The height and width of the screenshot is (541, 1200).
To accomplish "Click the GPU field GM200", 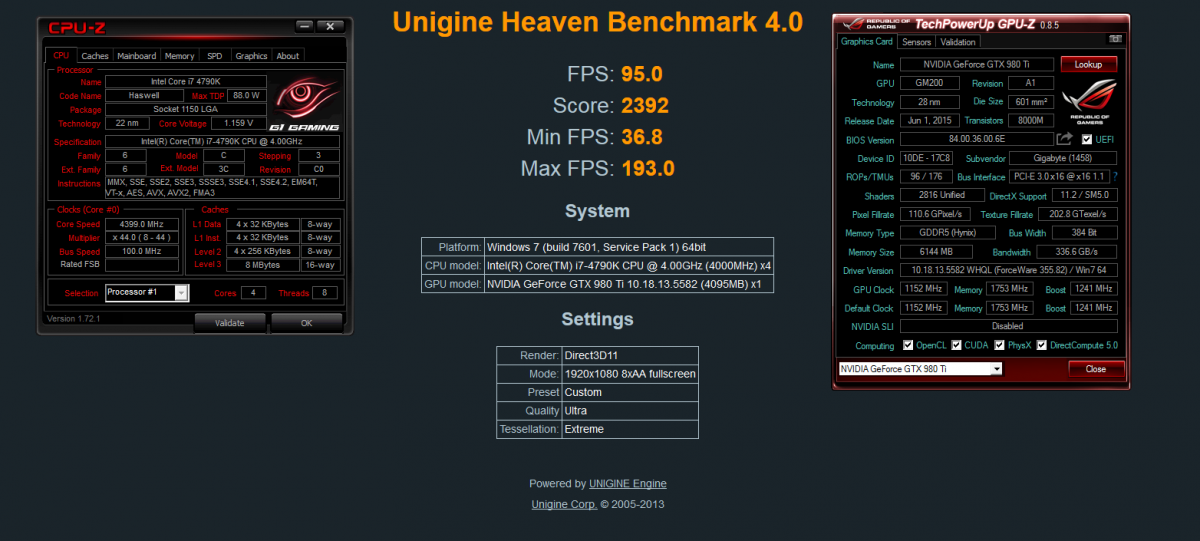I will coord(930,83).
